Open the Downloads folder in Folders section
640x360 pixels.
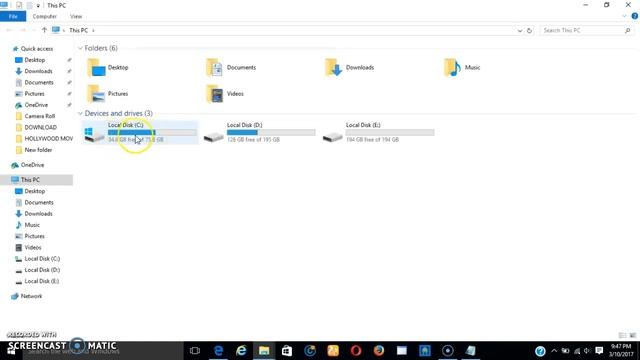[x=350, y=68]
